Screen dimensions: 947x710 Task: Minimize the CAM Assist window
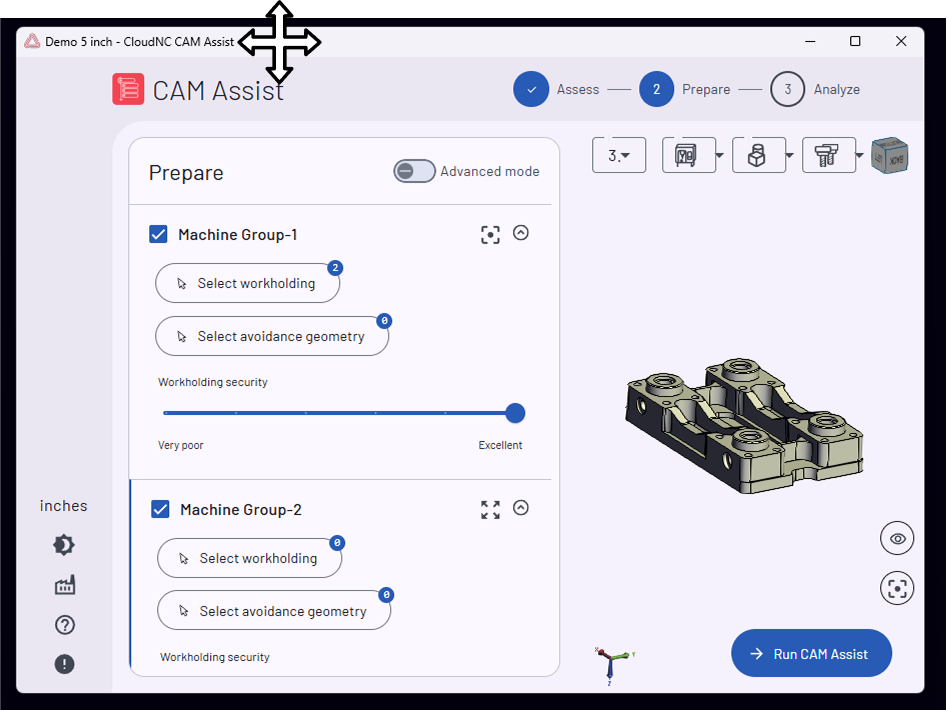coord(811,41)
